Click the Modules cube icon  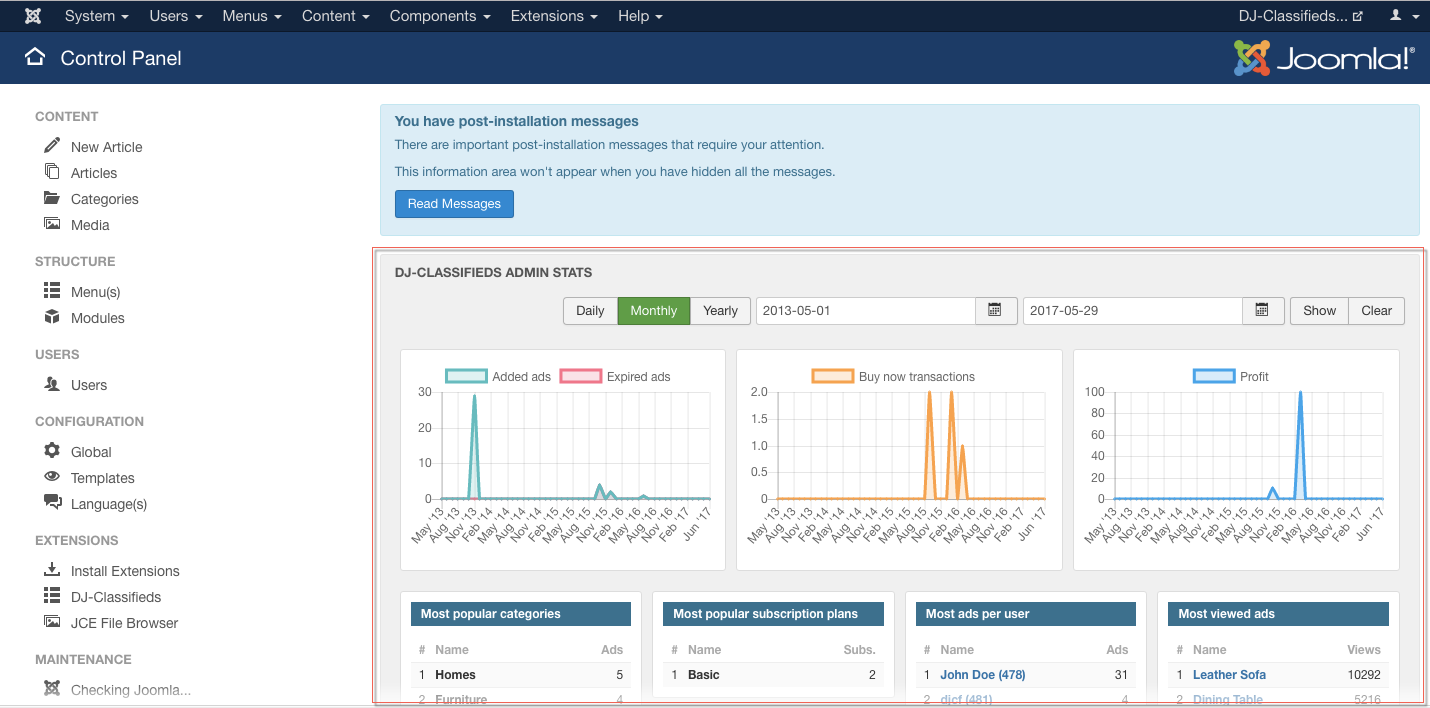coord(52,316)
